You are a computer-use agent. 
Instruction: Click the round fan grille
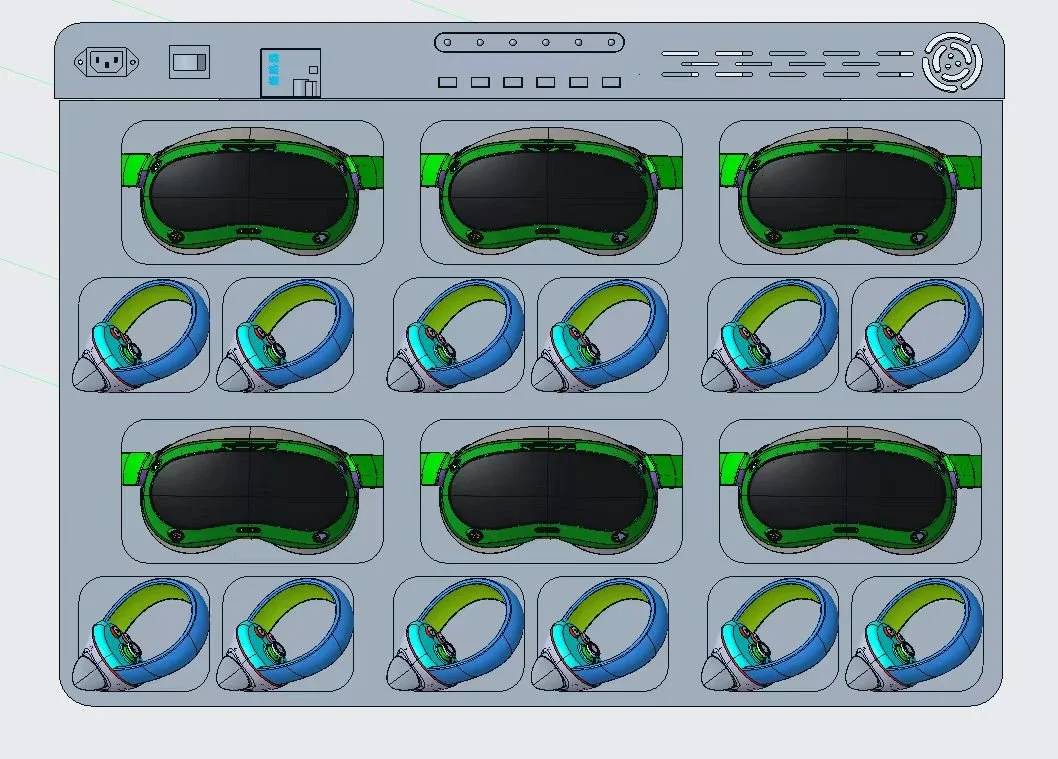[x=952, y=62]
